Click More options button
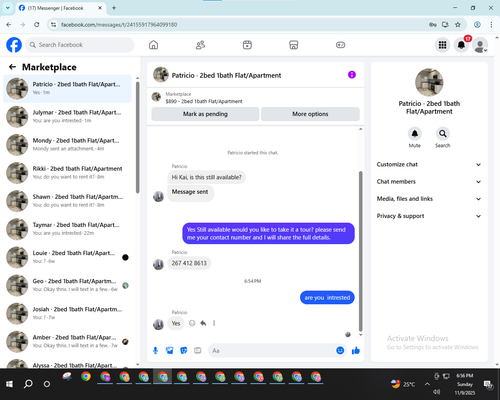Viewport: 500px width, 400px height. pyautogui.click(x=310, y=114)
